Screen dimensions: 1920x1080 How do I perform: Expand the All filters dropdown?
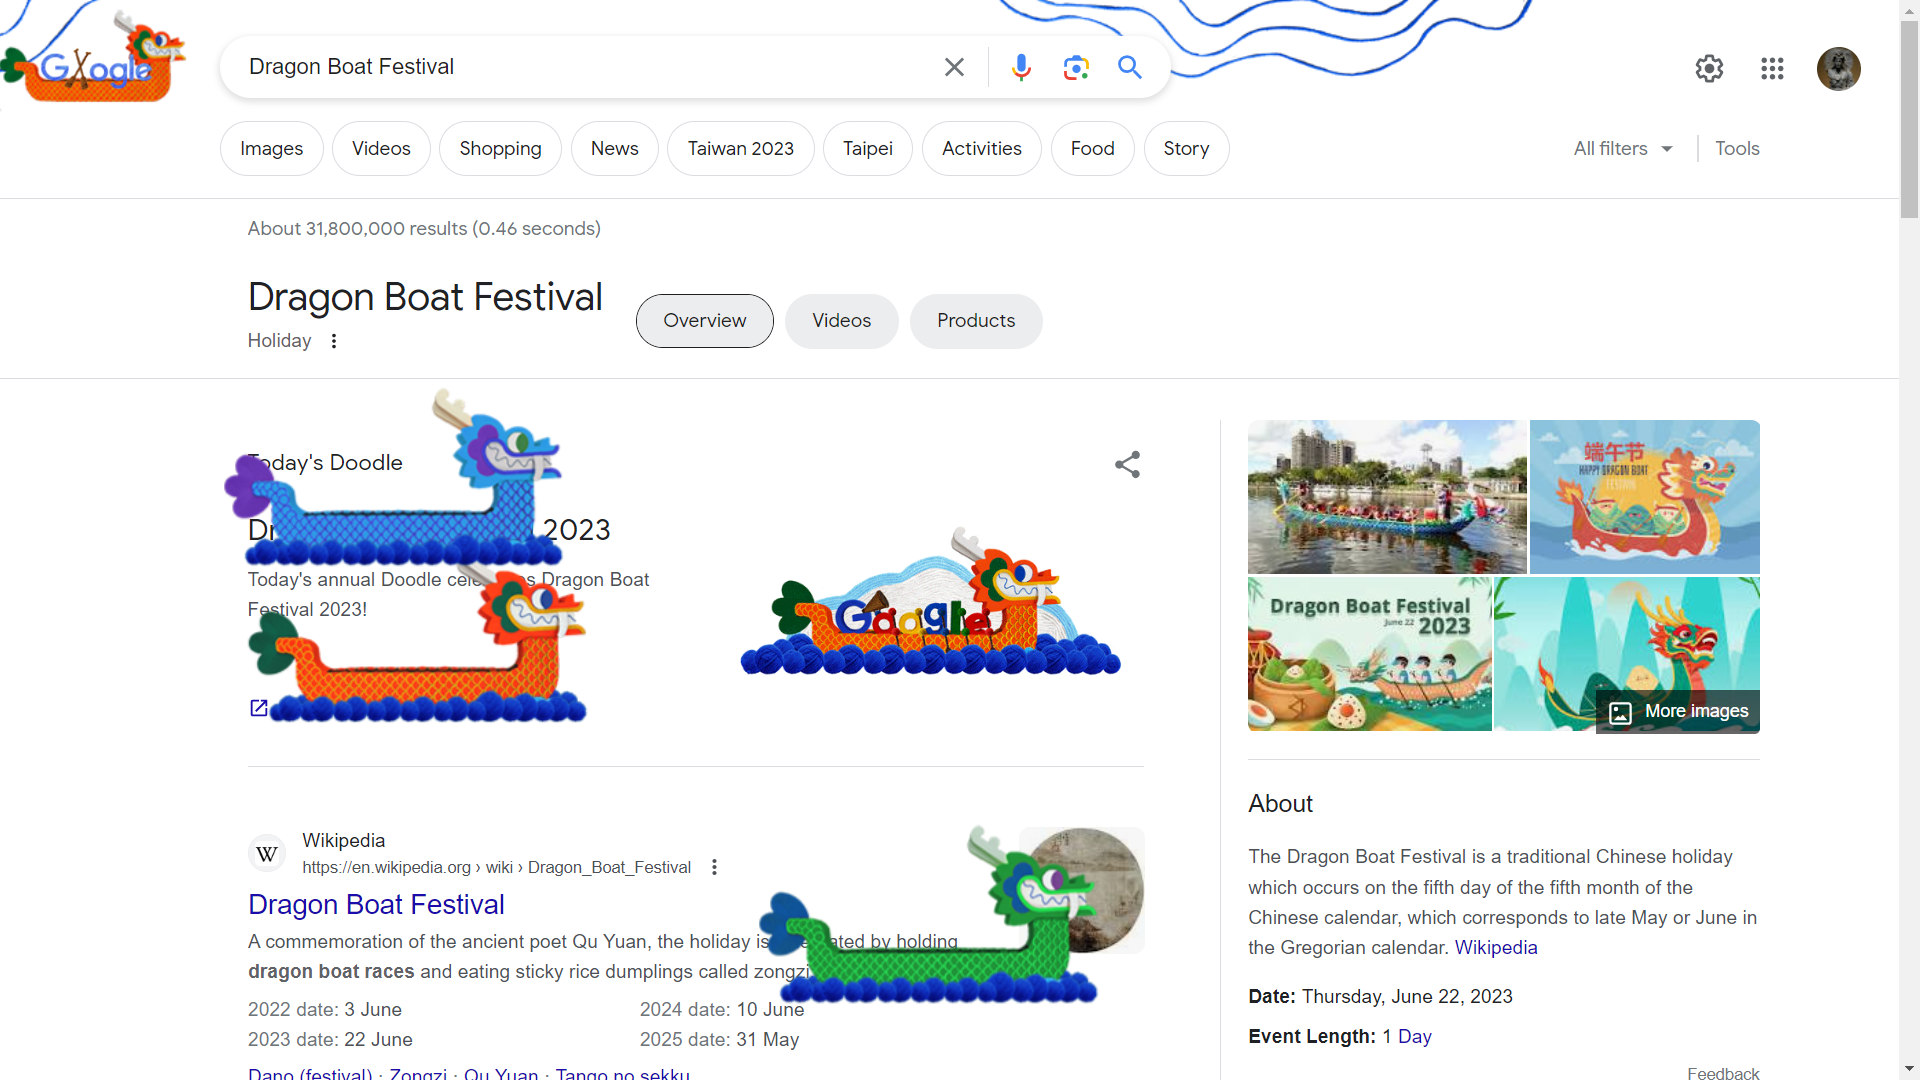(x=1623, y=148)
